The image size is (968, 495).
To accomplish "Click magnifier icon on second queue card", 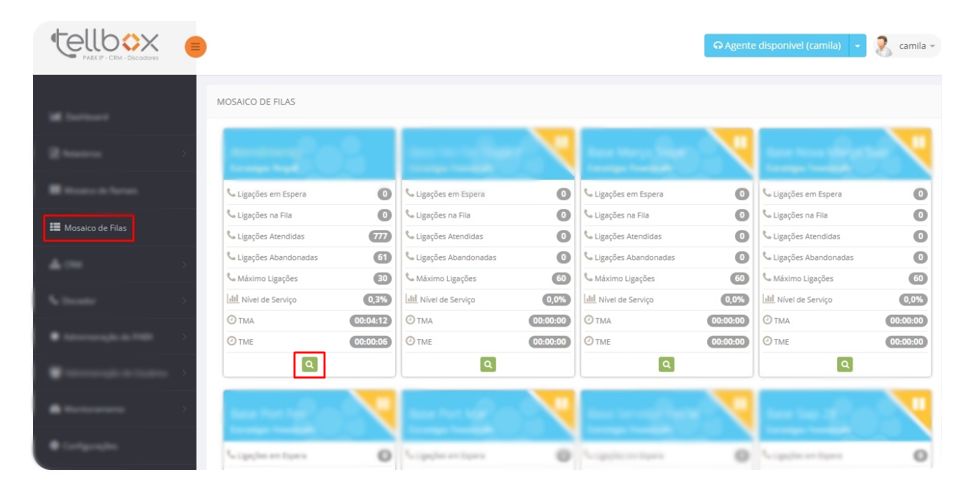I will [x=488, y=365].
